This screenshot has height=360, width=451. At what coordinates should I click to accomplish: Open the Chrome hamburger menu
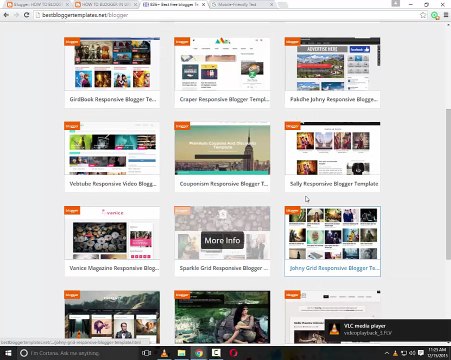[446, 15]
